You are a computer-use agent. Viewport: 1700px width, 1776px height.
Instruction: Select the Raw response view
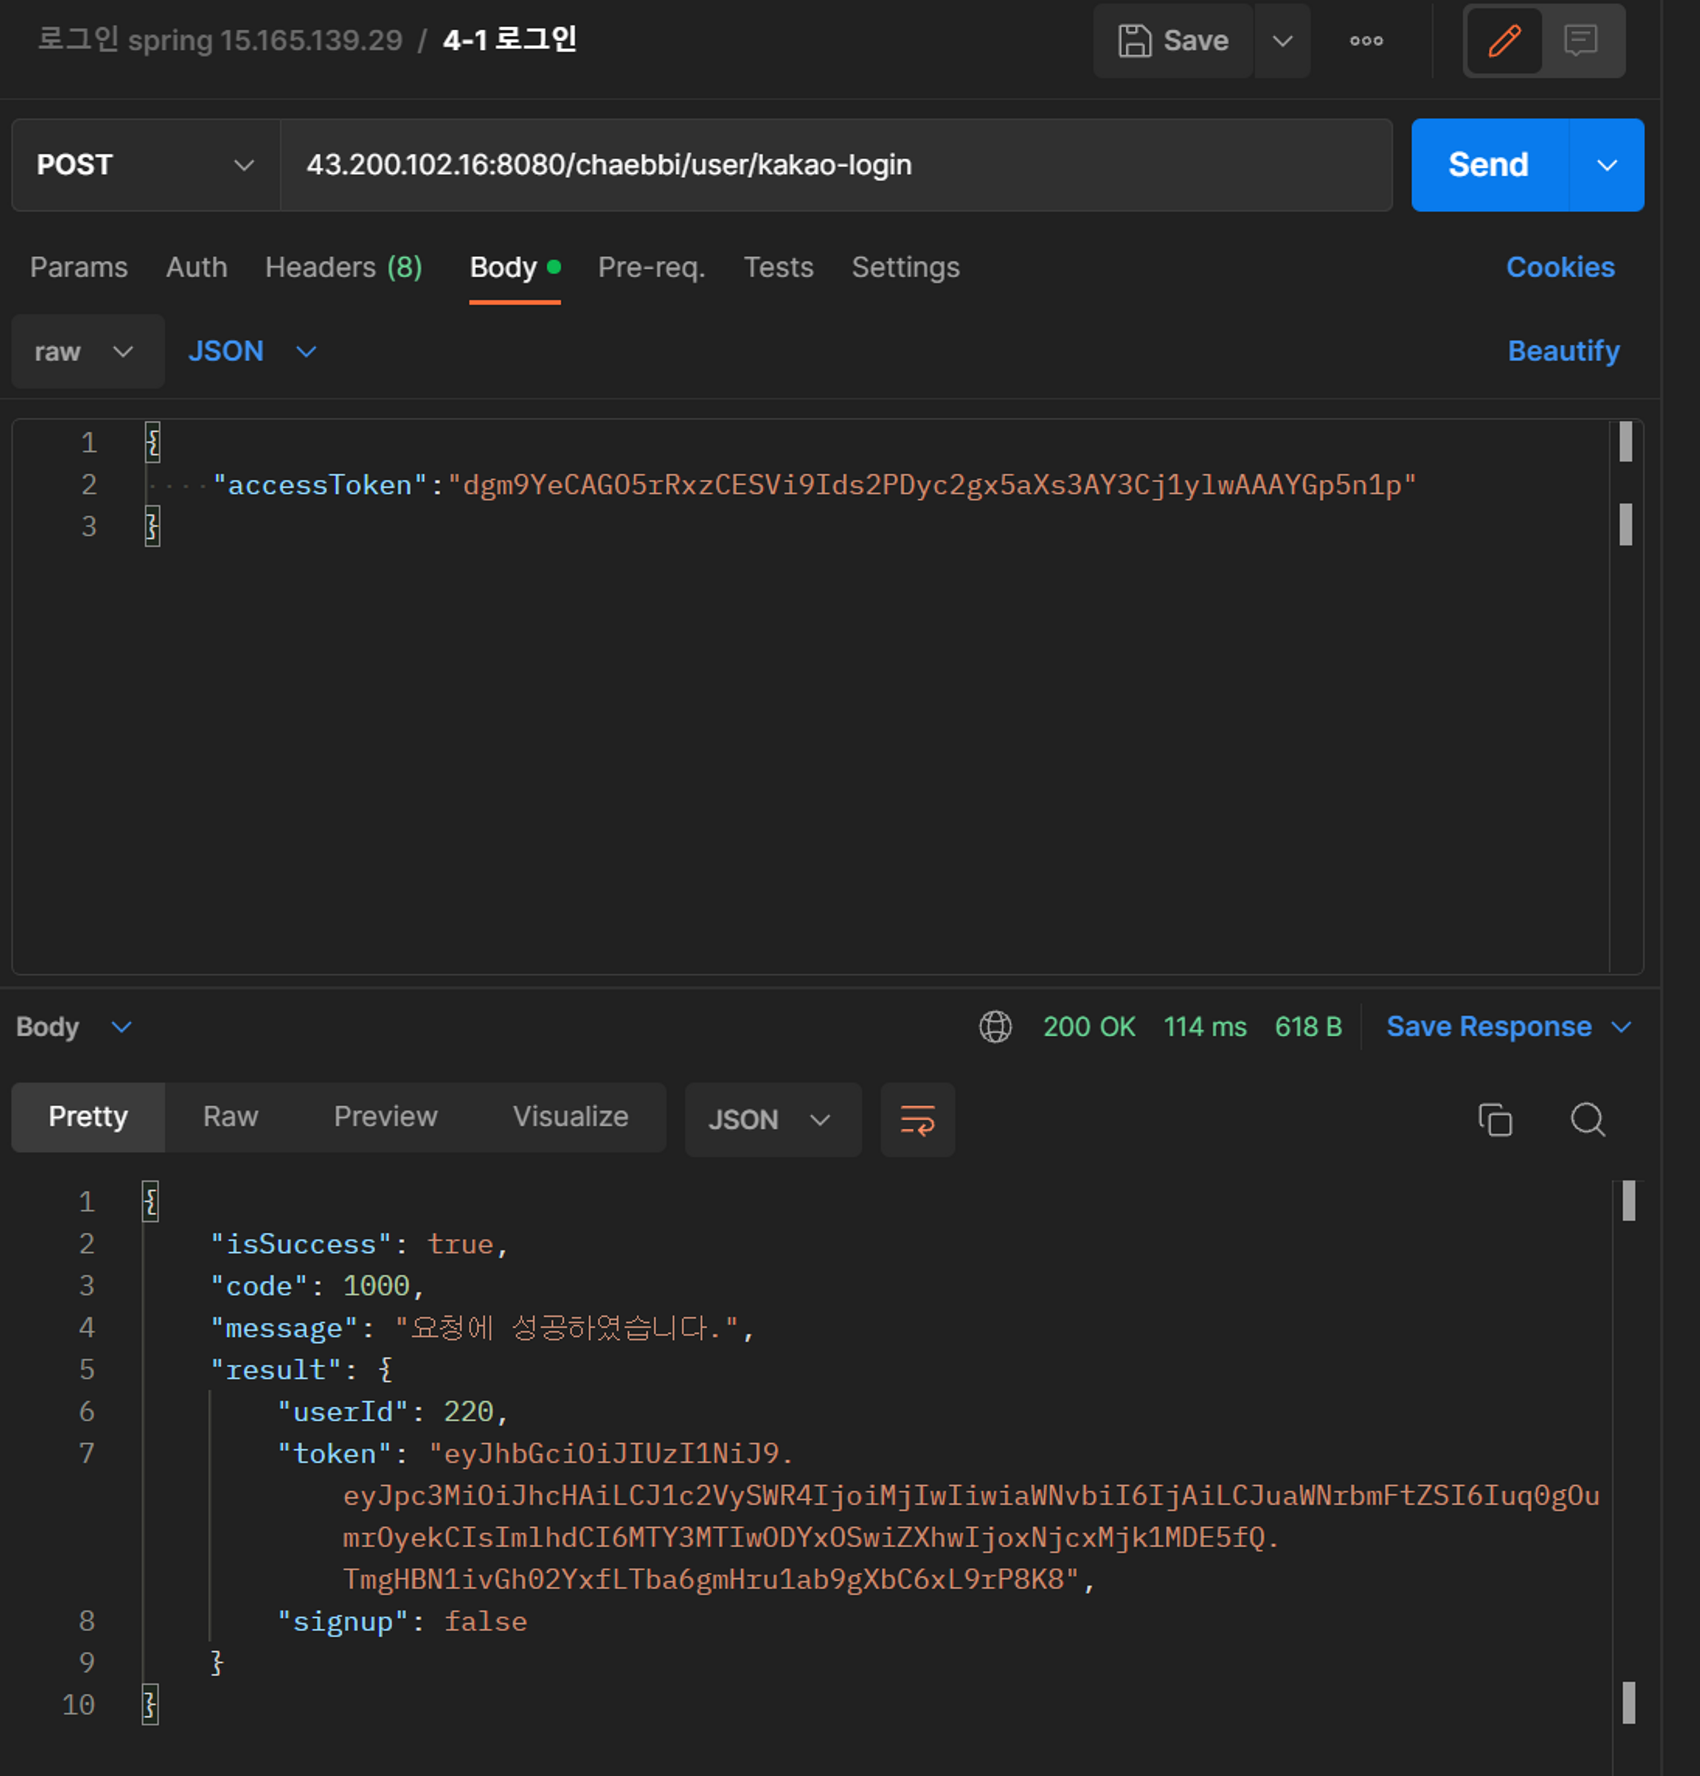pos(230,1117)
